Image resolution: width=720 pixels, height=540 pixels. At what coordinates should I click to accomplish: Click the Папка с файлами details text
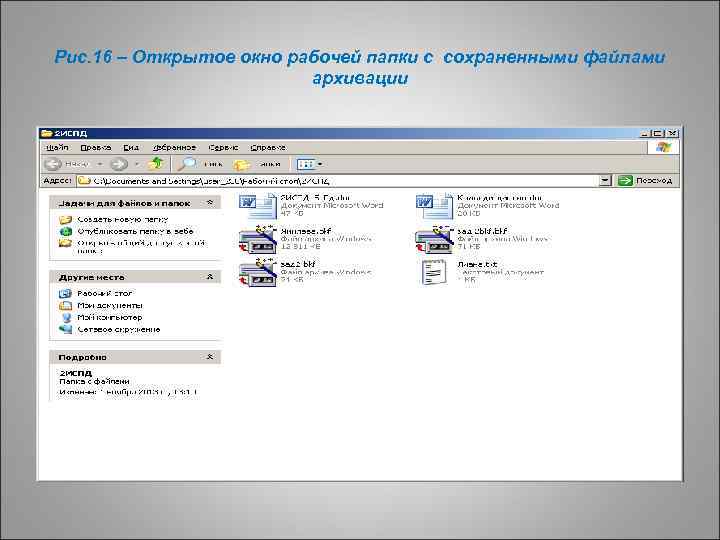click(x=94, y=381)
